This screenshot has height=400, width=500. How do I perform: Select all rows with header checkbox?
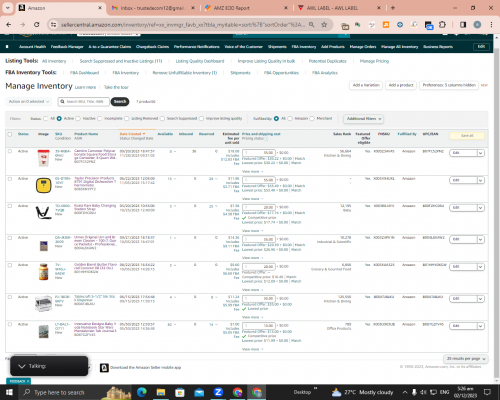point(10,134)
